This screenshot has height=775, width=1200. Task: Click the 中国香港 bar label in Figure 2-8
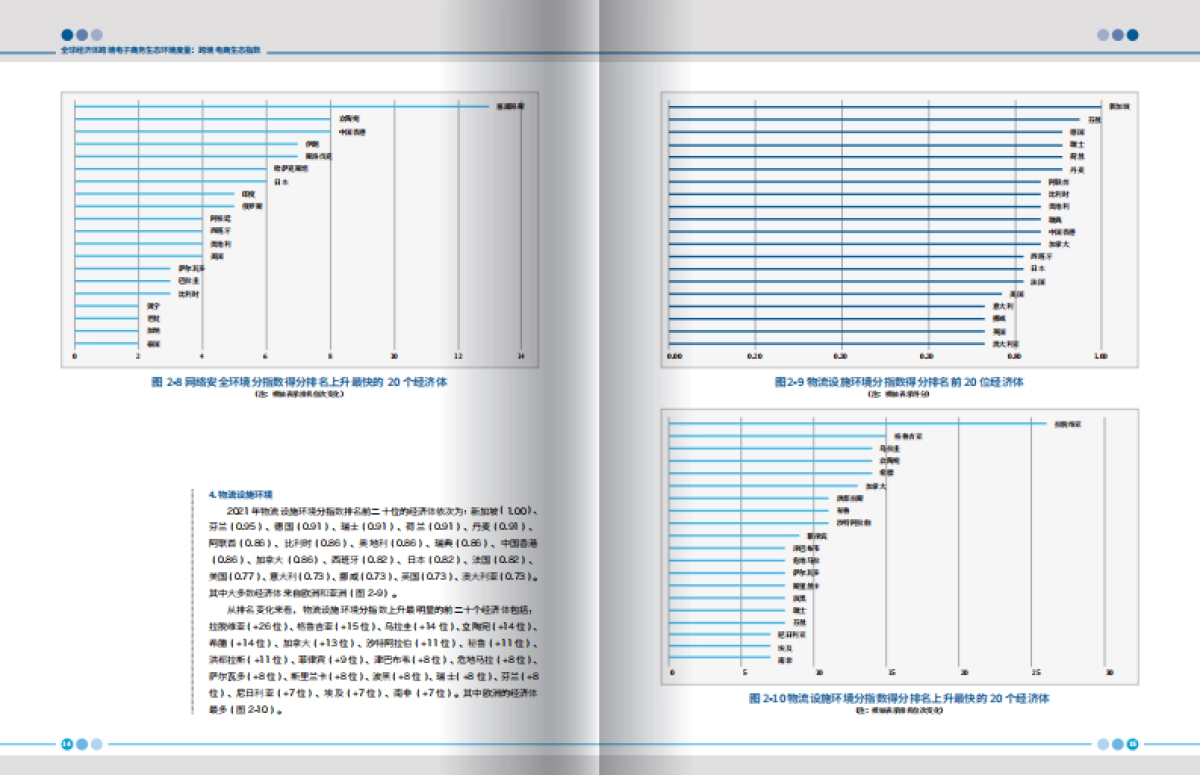tap(351, 131)
